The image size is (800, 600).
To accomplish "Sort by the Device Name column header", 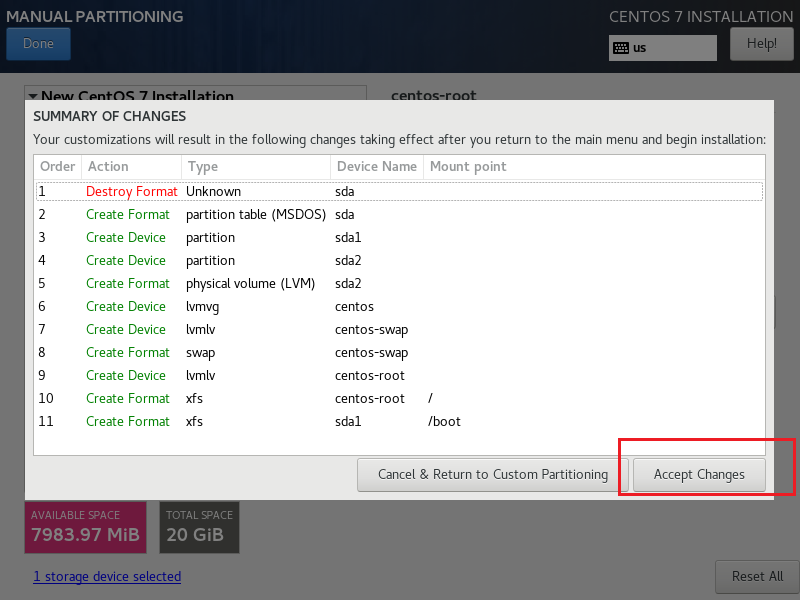I will click(377, 166).
